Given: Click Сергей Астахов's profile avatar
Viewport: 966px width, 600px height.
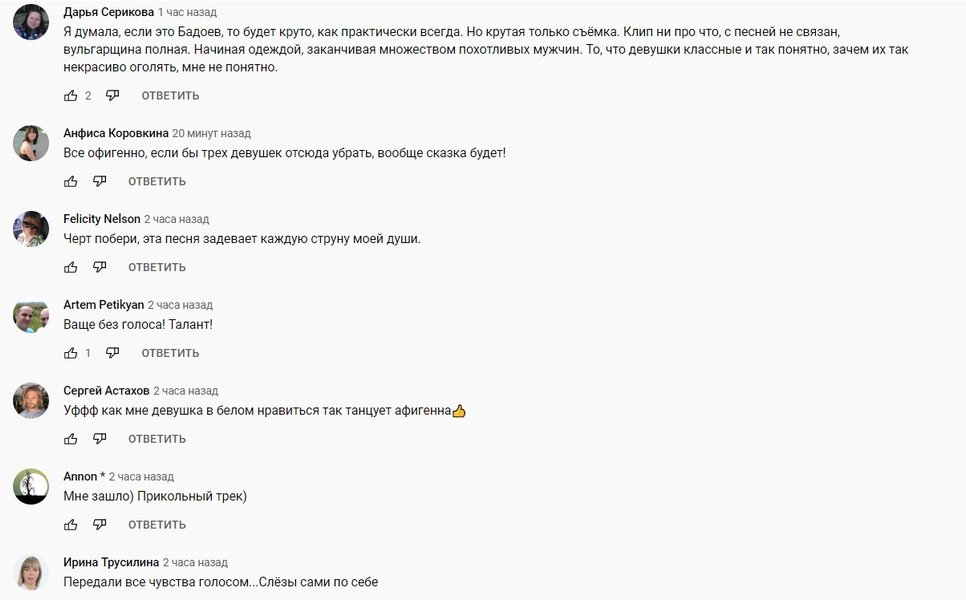Looking at the screenshot, I should (x=31, y=401).
